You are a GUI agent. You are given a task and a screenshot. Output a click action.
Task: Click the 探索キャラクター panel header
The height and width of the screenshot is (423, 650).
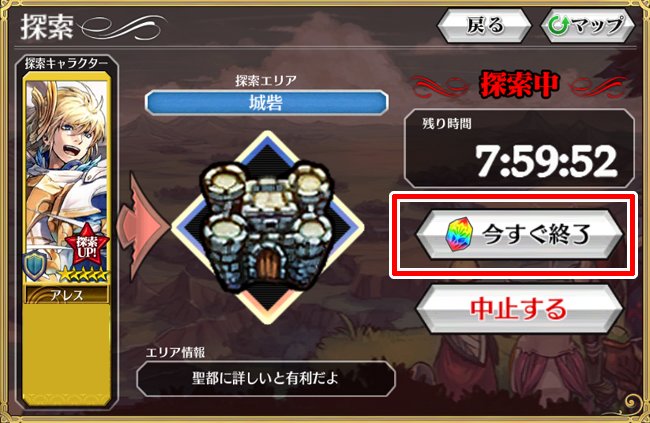66,63
